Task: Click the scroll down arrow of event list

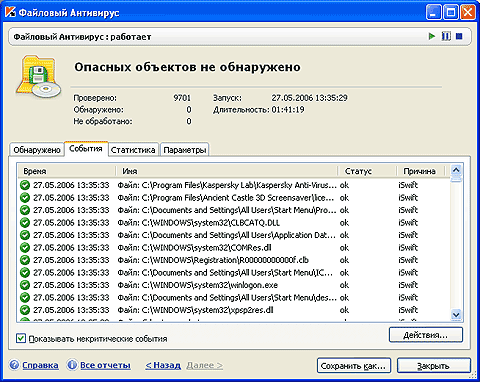Action: [x=456, y=314]
